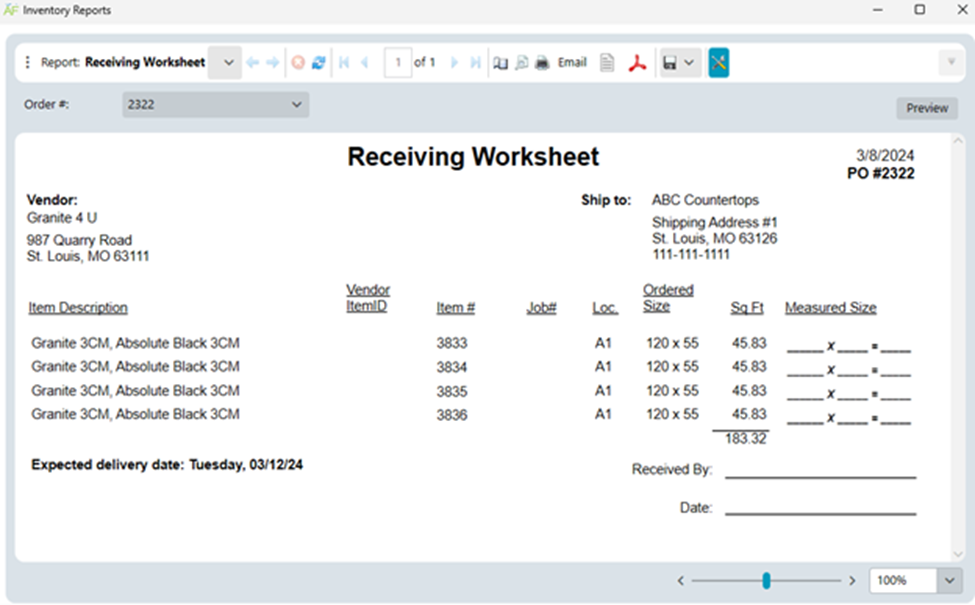The image size is (975, 605).
Task: Click the back arrow in the report toolbar
Action: 252,62
